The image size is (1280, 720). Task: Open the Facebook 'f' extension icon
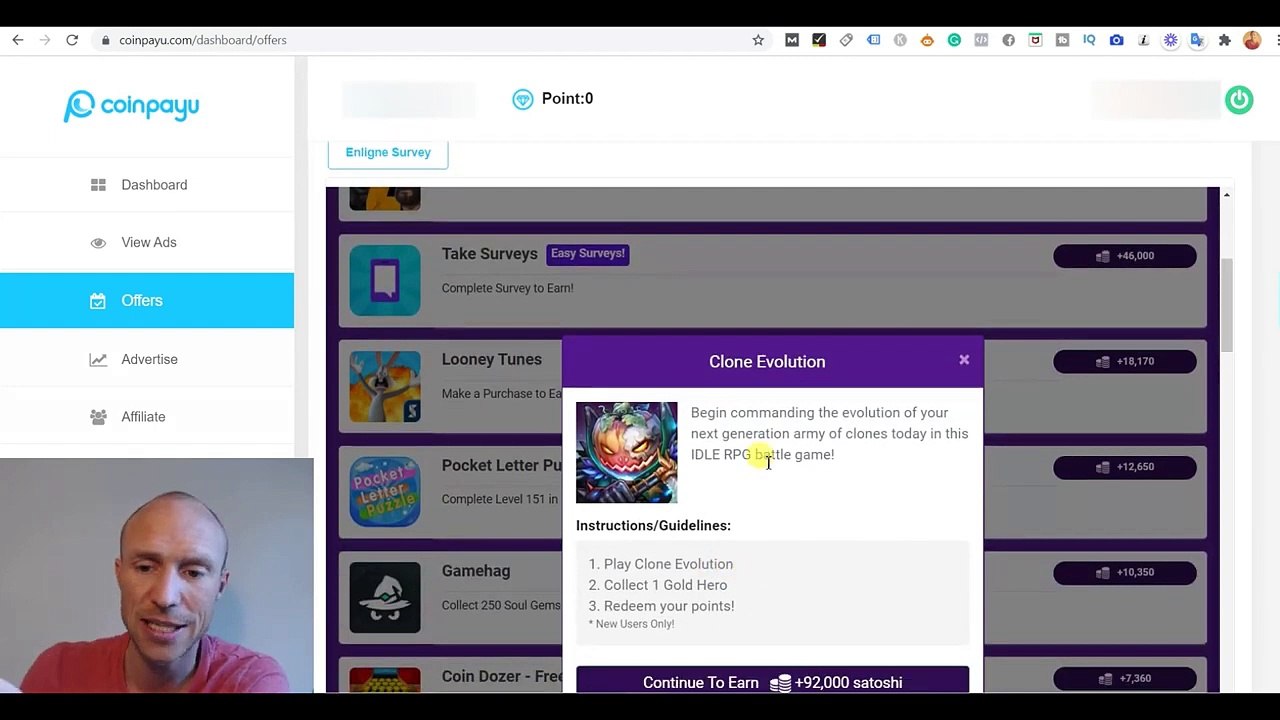point(1008,40)
